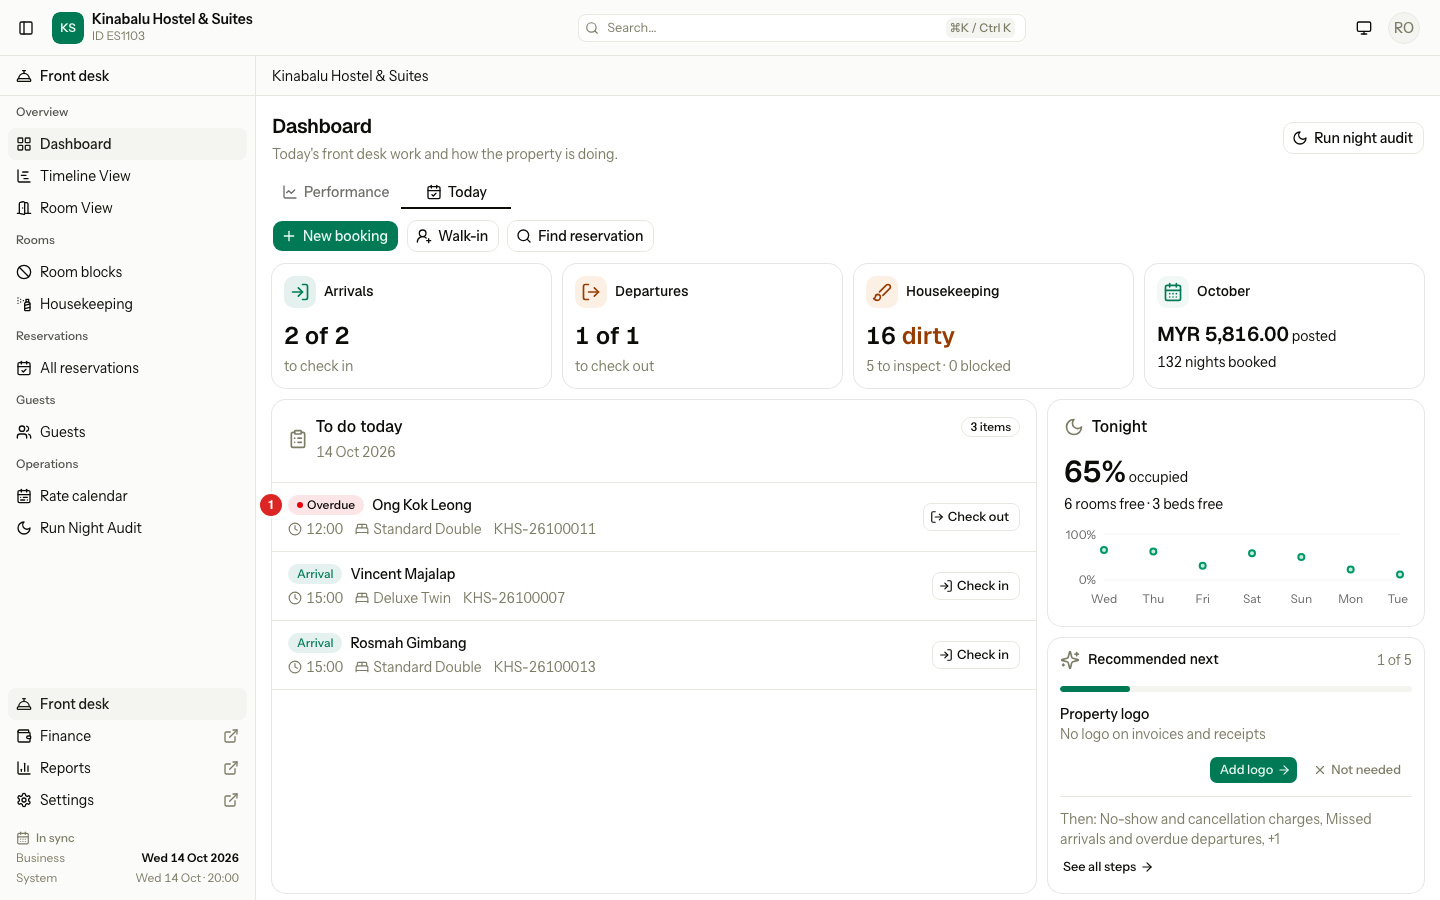Click the KS property logo badge
Image resolution: width=1440 pixels, height=900 pixels.
click(x=68, y=28)
